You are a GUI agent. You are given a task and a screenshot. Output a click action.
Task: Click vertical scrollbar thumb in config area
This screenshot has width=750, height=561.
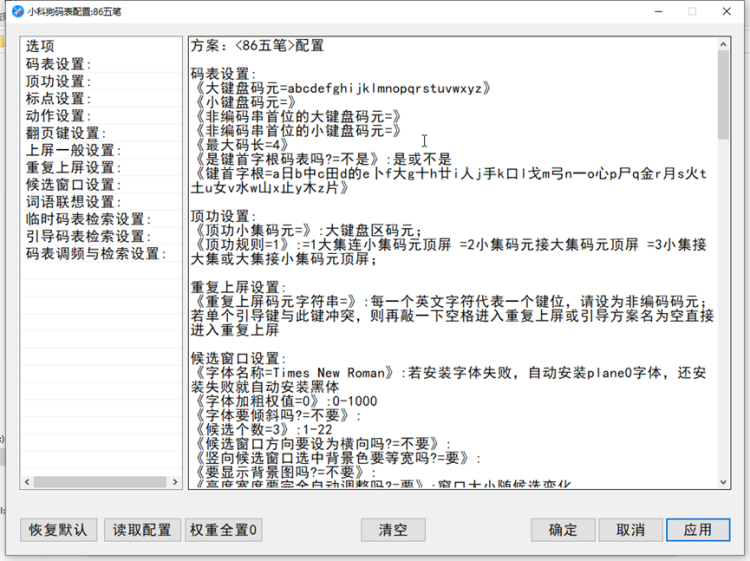723,95
